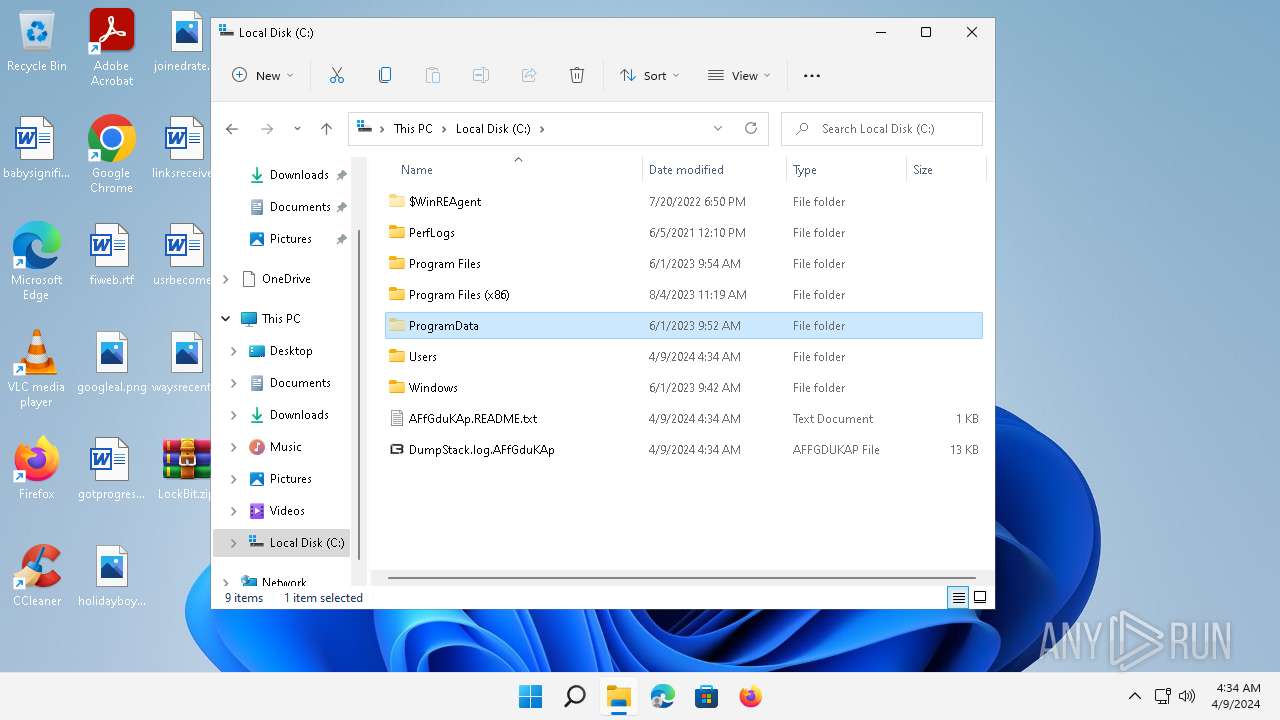Select the Program Files (x86) folder

[x=684, y=295]
